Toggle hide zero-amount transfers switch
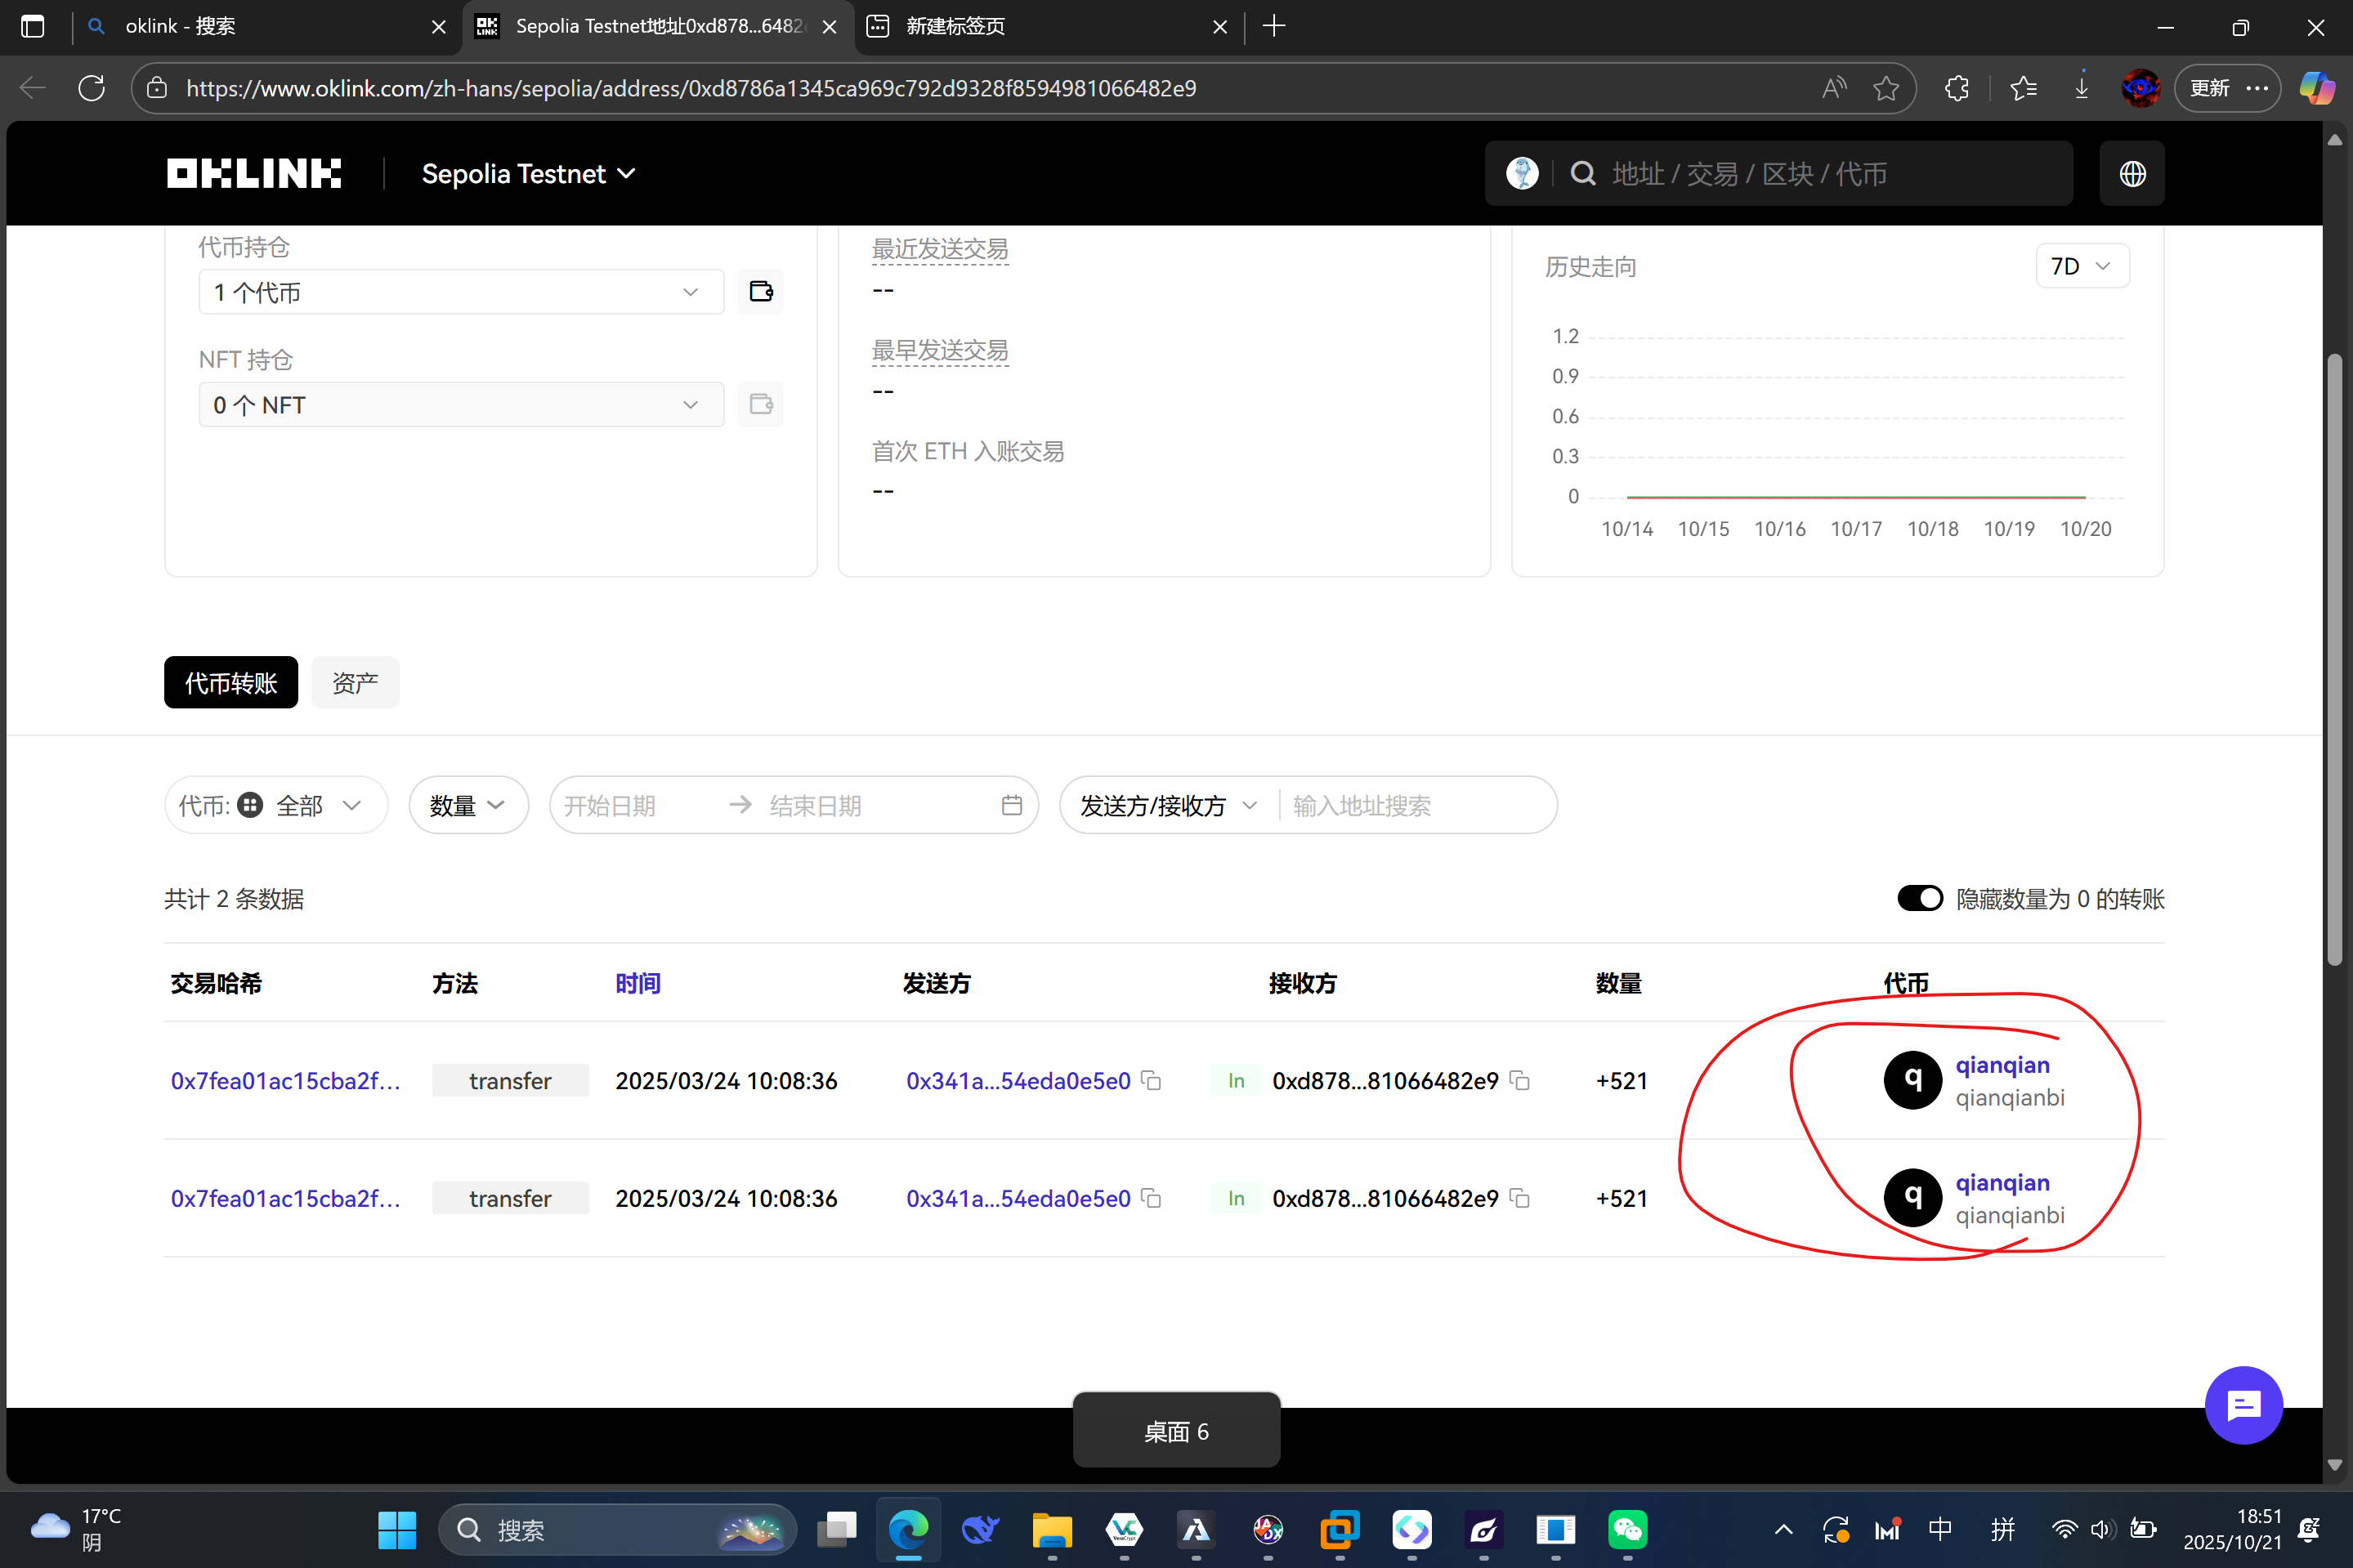 (1919, 898)
